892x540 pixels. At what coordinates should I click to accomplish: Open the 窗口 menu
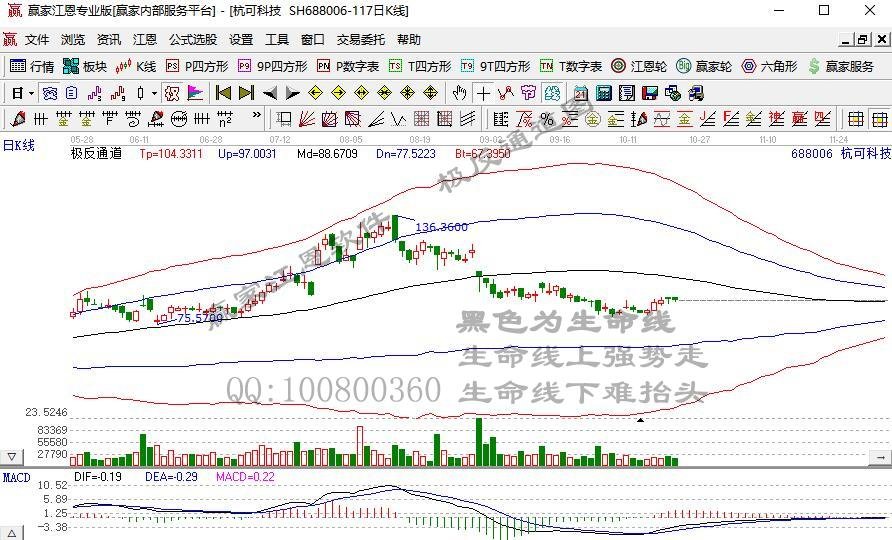(313, 40)
